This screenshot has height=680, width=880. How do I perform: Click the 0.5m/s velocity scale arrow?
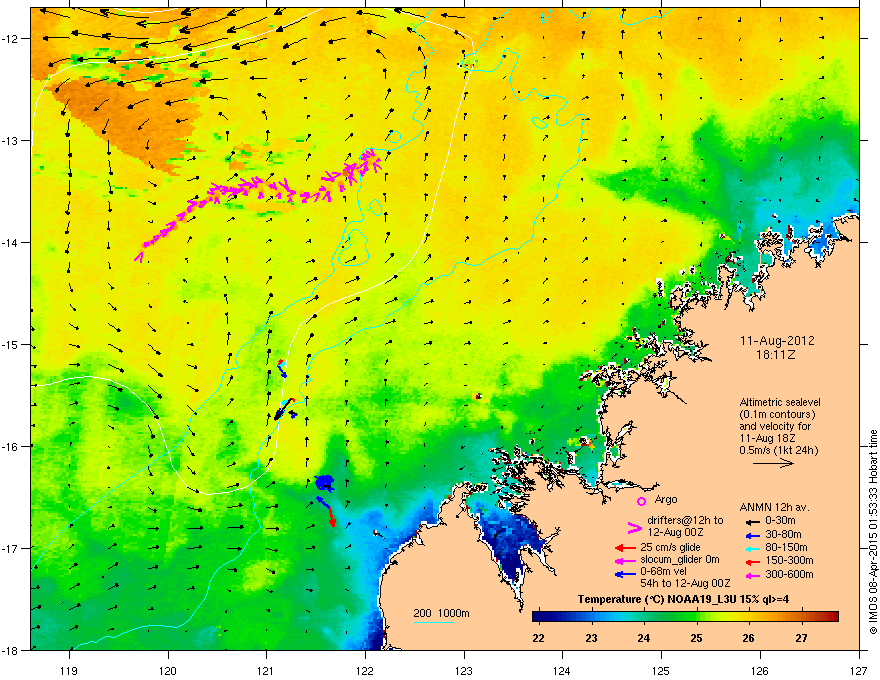[x=773, y=463]
